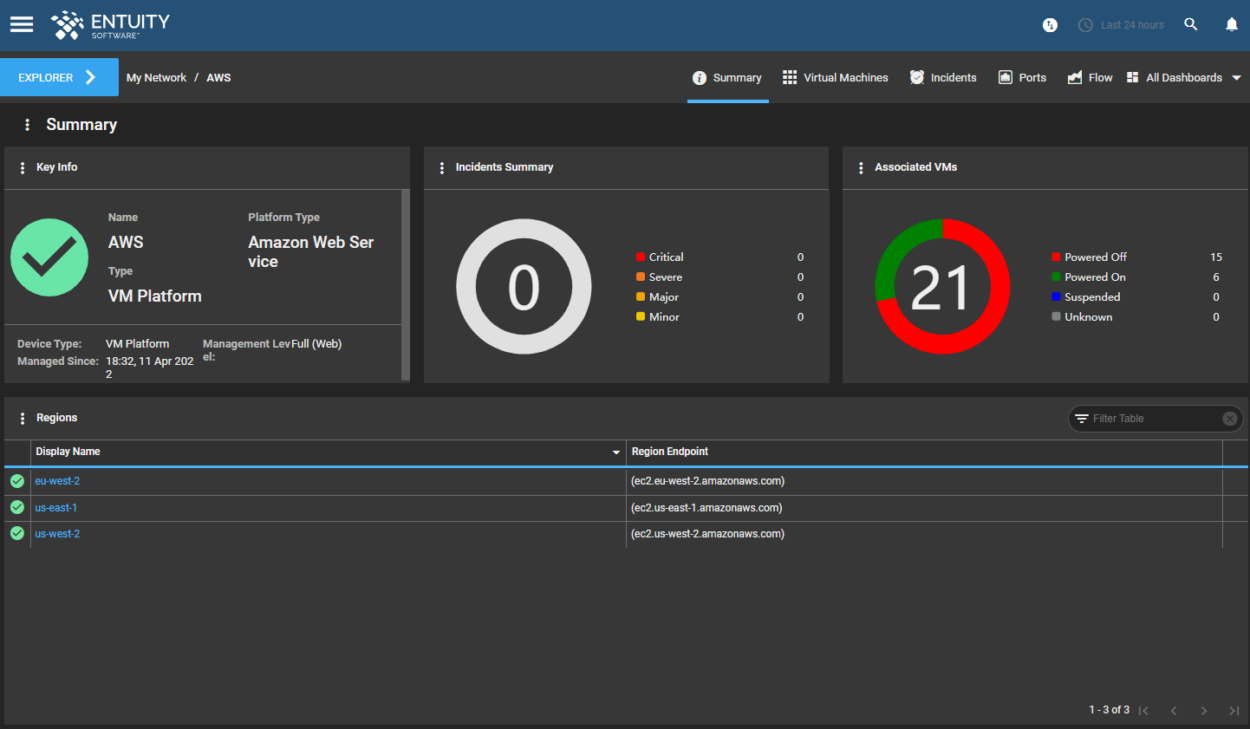Image resolution: width=1250 pixels, height=729 pixels.
Task: Go to the next page of Regions table
Action: 1204,711
